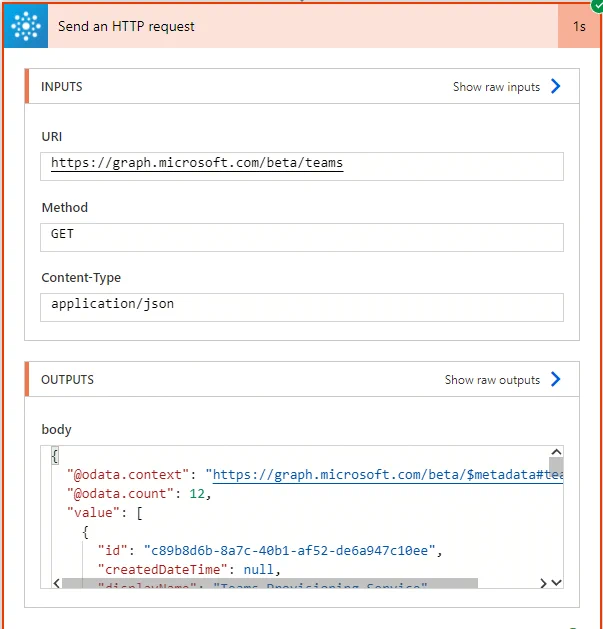
Task: Click the body horizontal scroll left arrow
Action: (x=57, y=583)
